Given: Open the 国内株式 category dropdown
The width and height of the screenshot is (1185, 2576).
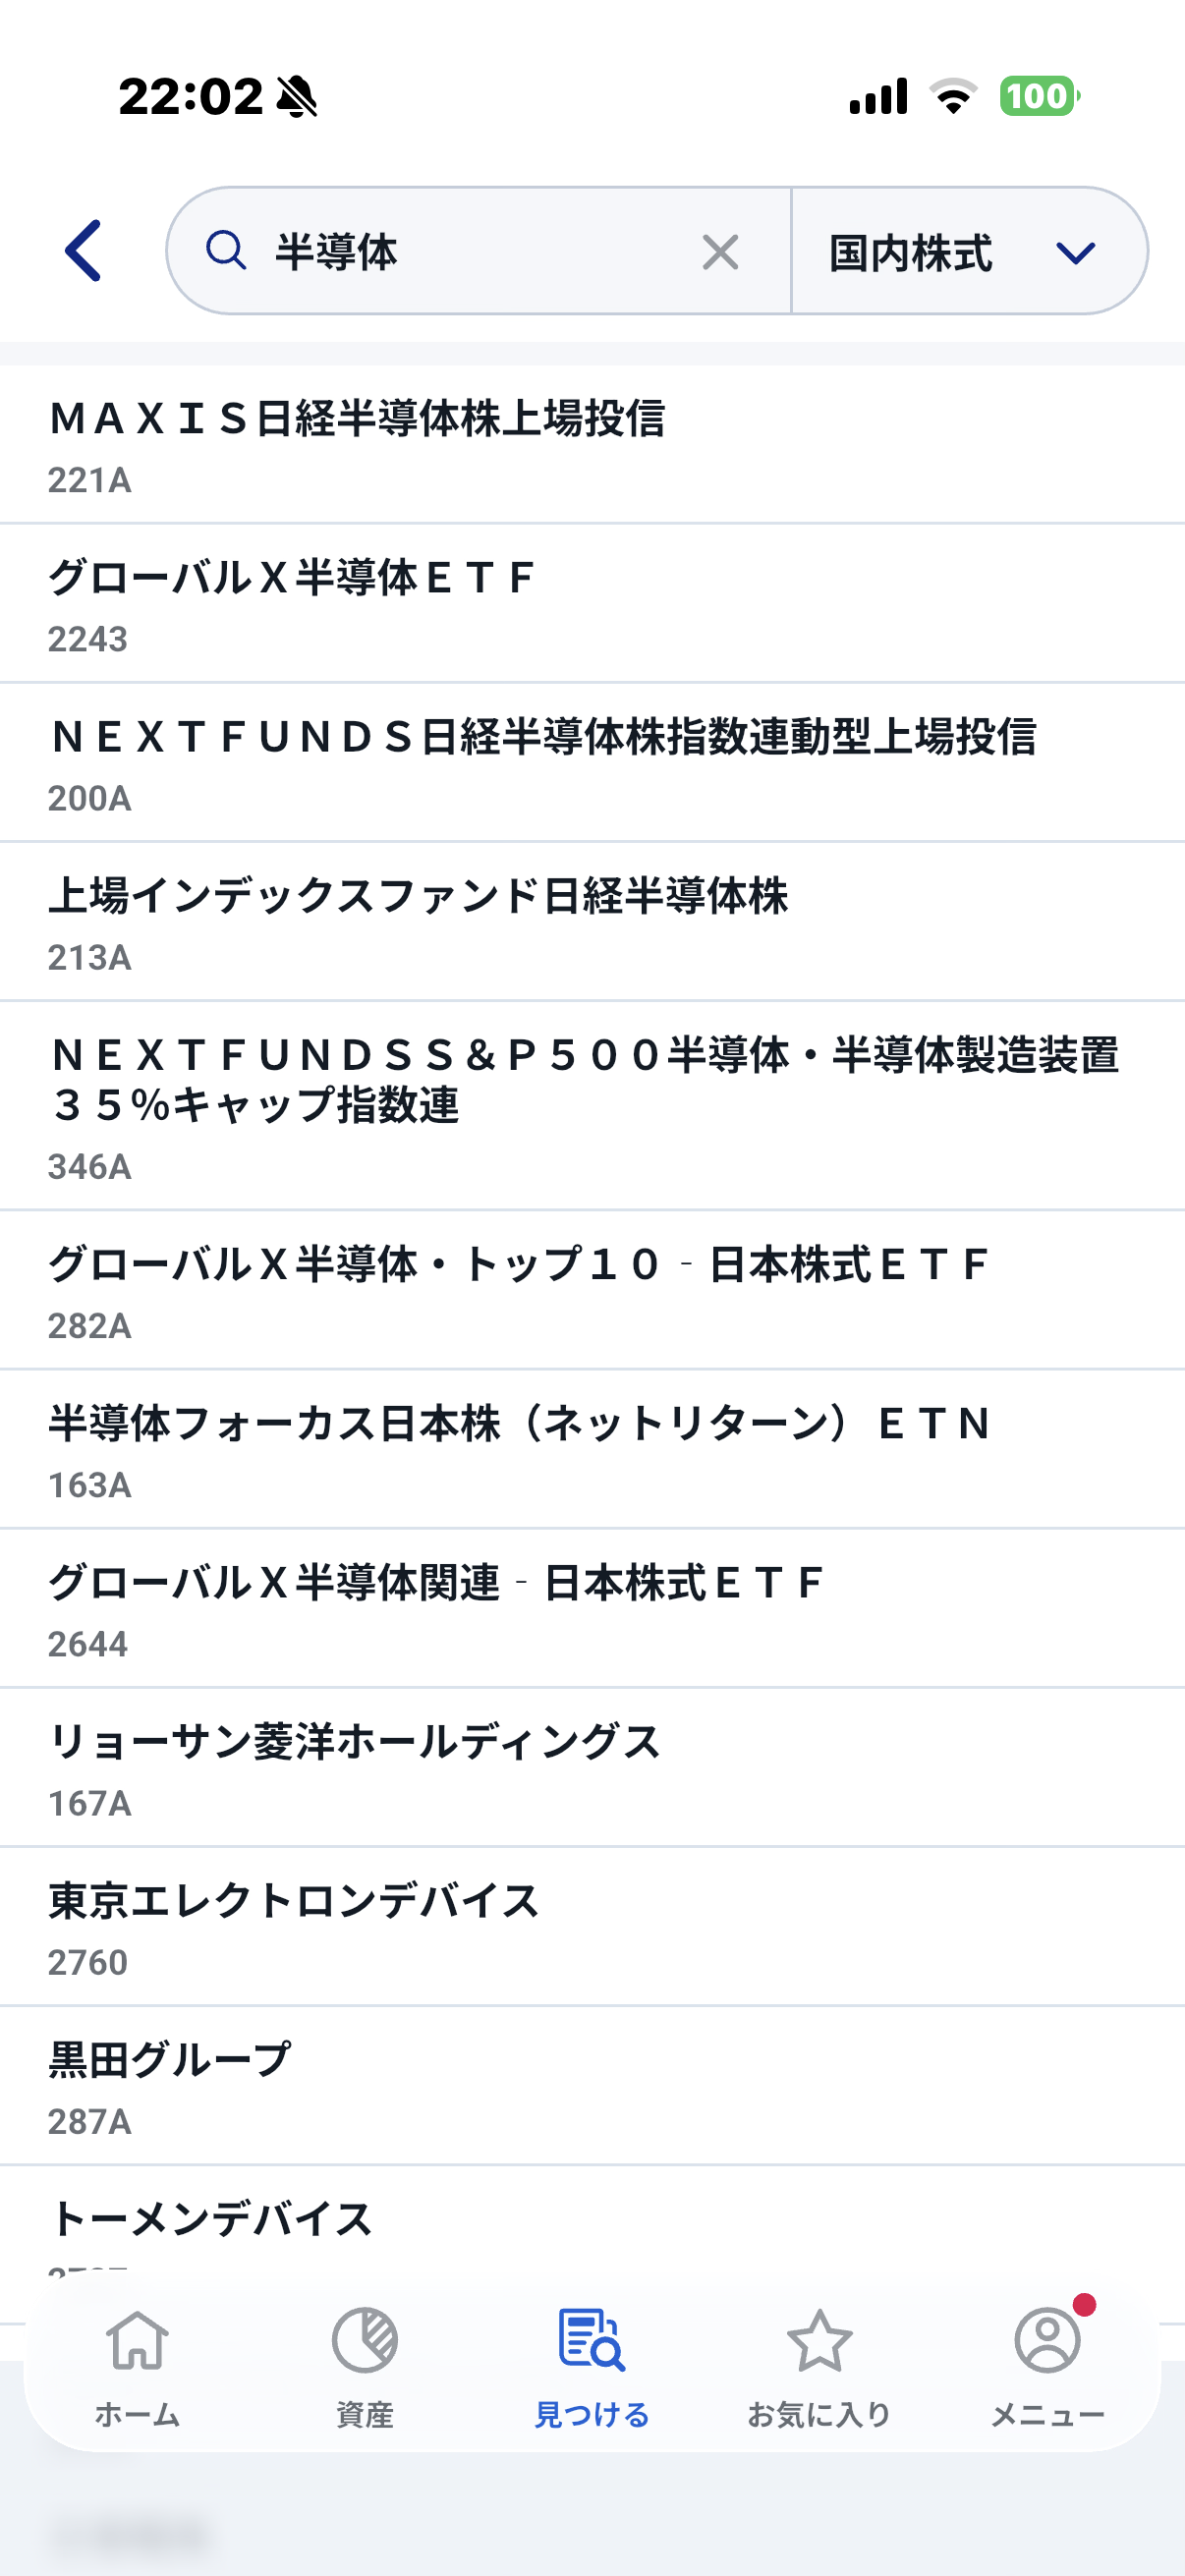Looking at the screenshot, I should [968, 252].
